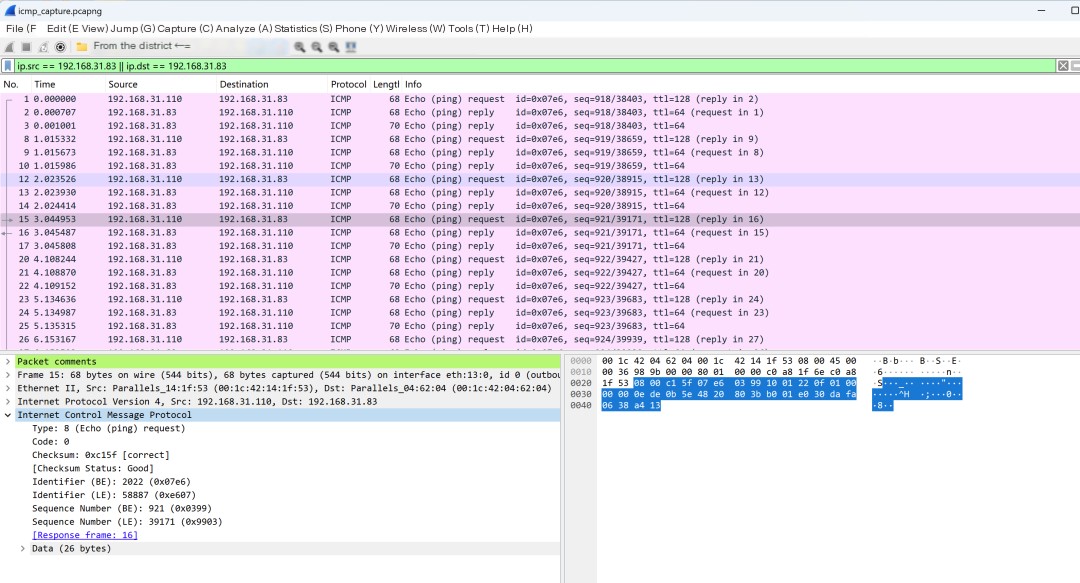Select packet 14 at time 2.024414
This screenshot has height=583, width=1080.
coord(540,206)
